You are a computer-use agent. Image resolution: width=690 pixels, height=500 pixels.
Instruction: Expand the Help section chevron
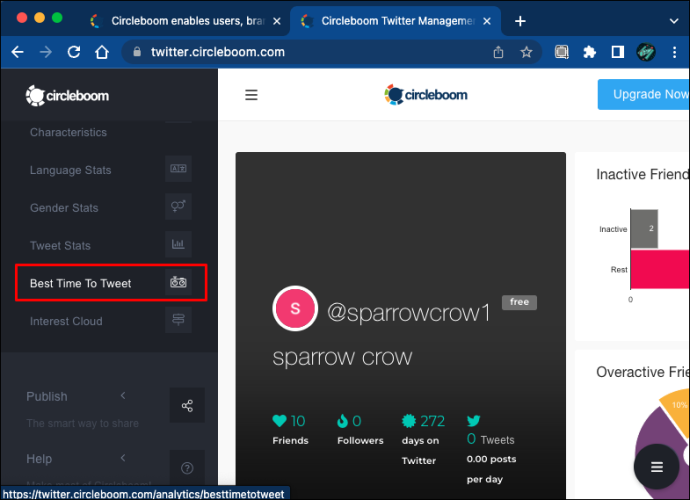[x=123, y=458]
